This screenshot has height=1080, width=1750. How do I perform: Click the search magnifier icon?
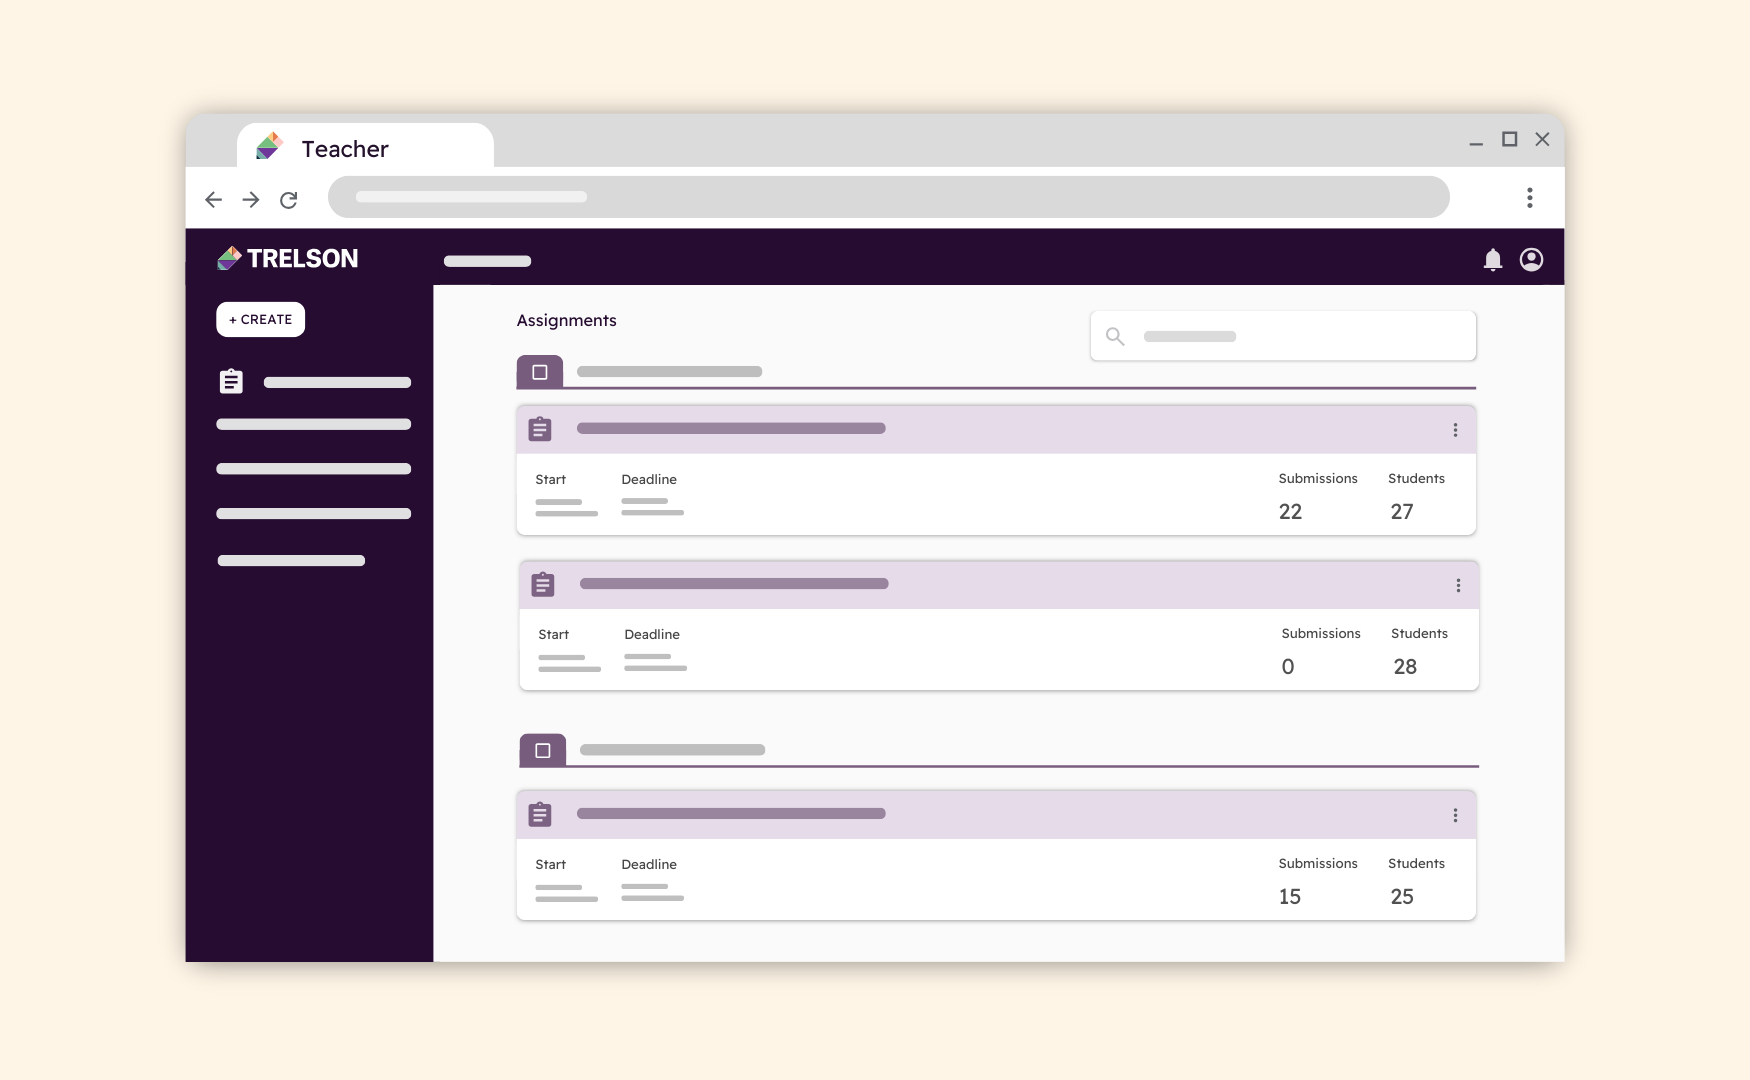tap(1115, 336)
